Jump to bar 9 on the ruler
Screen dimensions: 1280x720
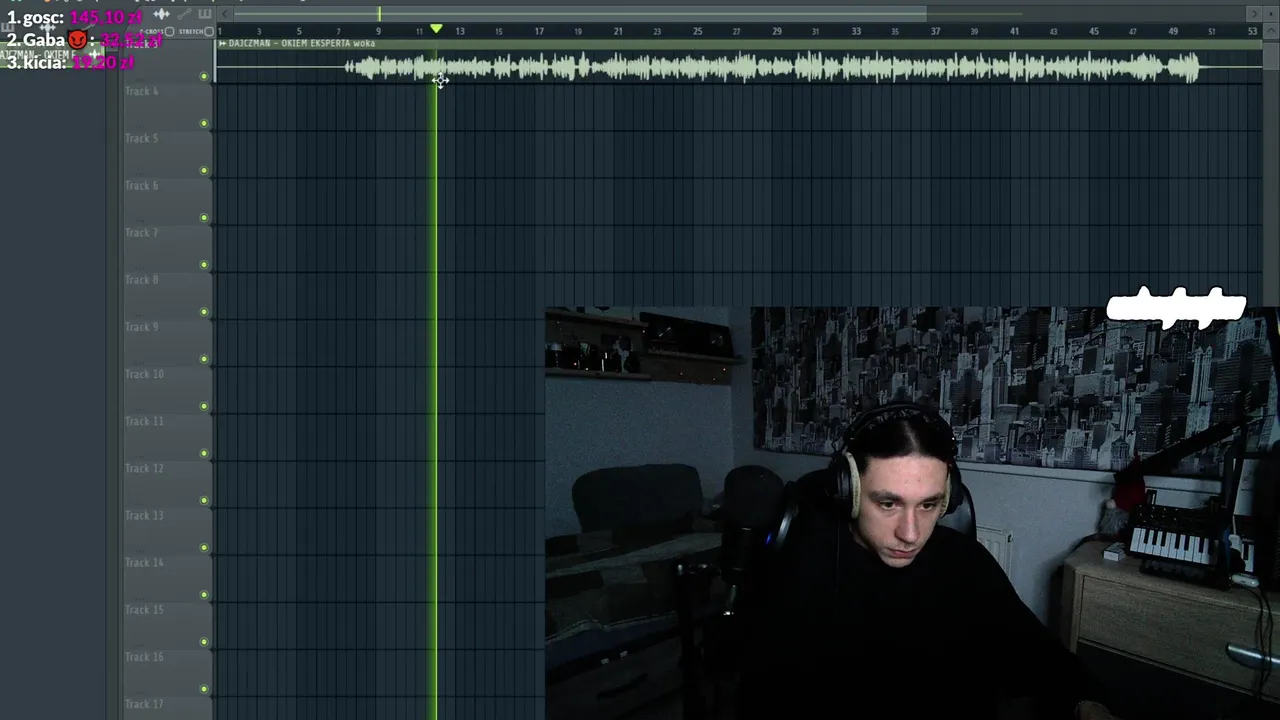(378, 31)
